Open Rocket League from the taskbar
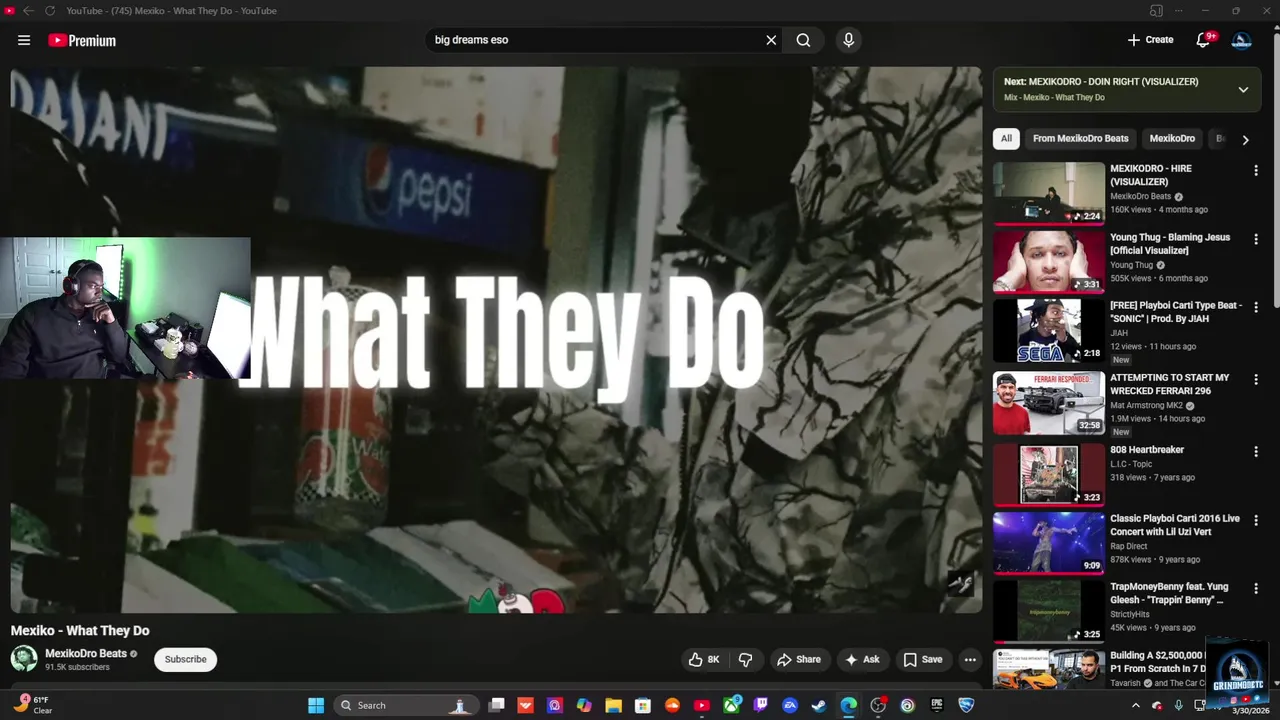Image resolution: width=1280 pixels, height=720 pixels. [x=966, y=705]
